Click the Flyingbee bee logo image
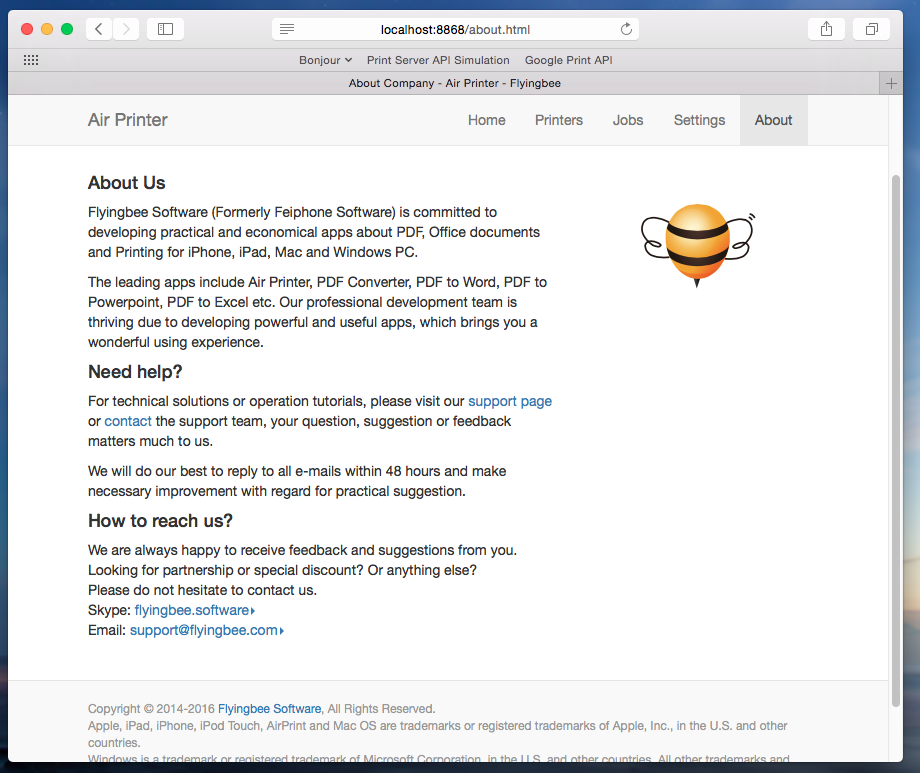920x773 pixels. point(698,245)
